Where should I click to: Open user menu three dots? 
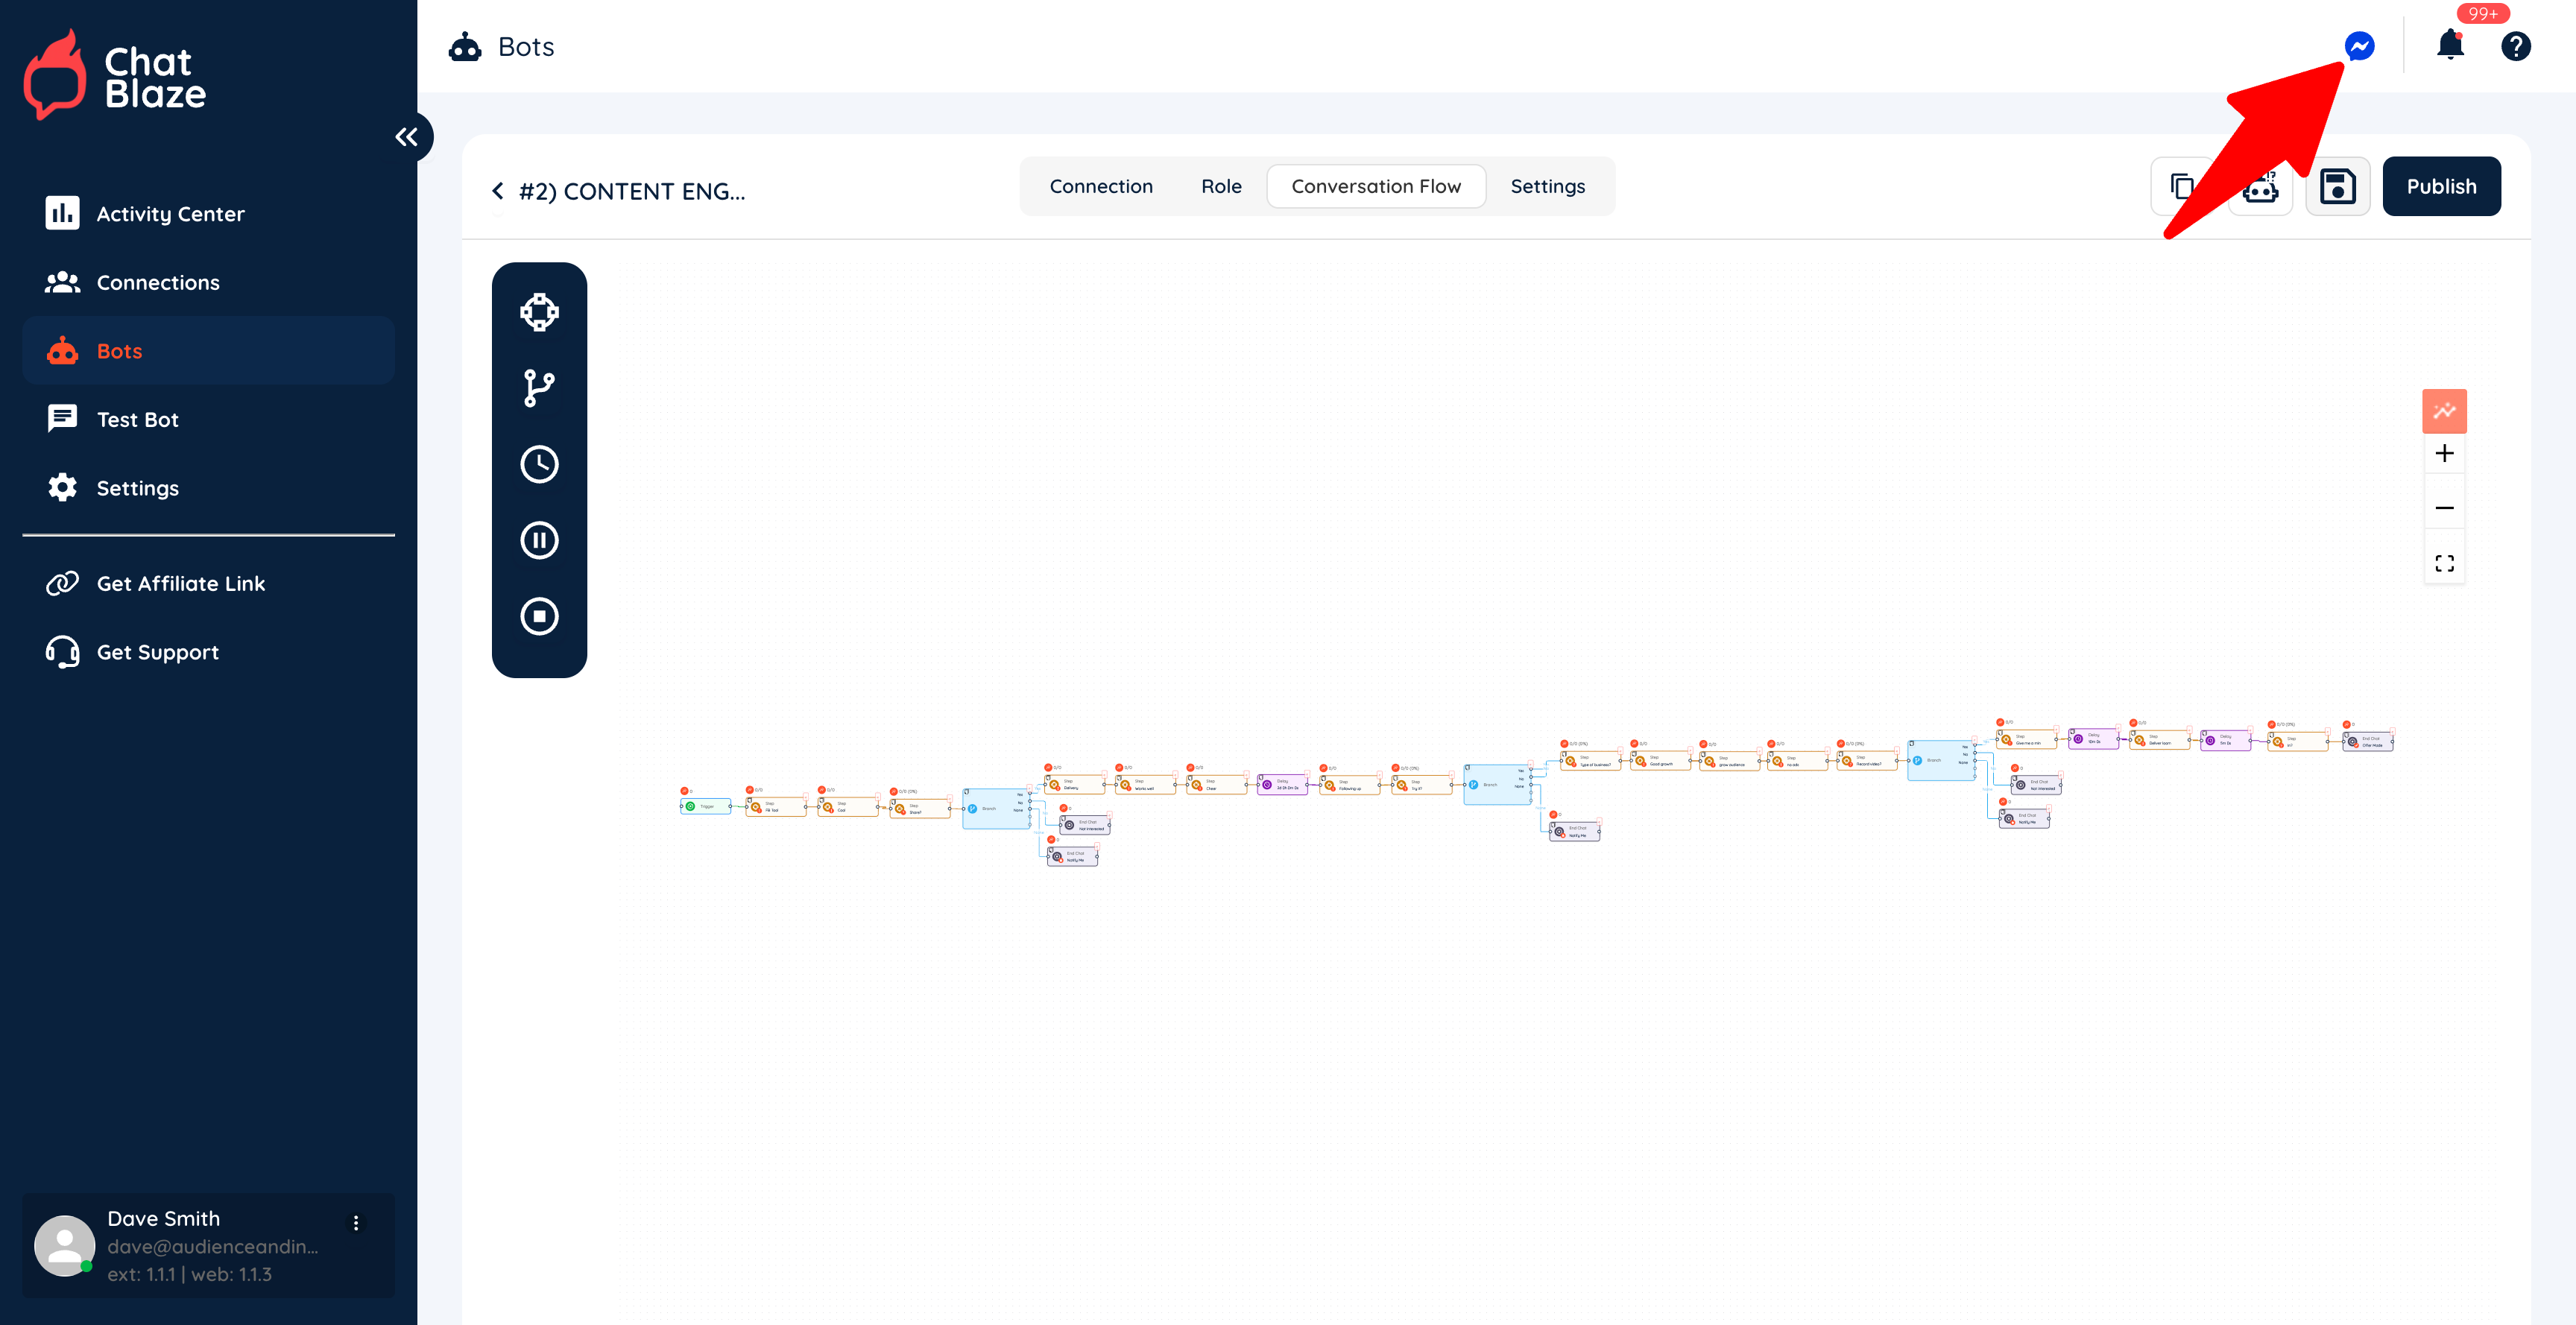pos(356,1223)
